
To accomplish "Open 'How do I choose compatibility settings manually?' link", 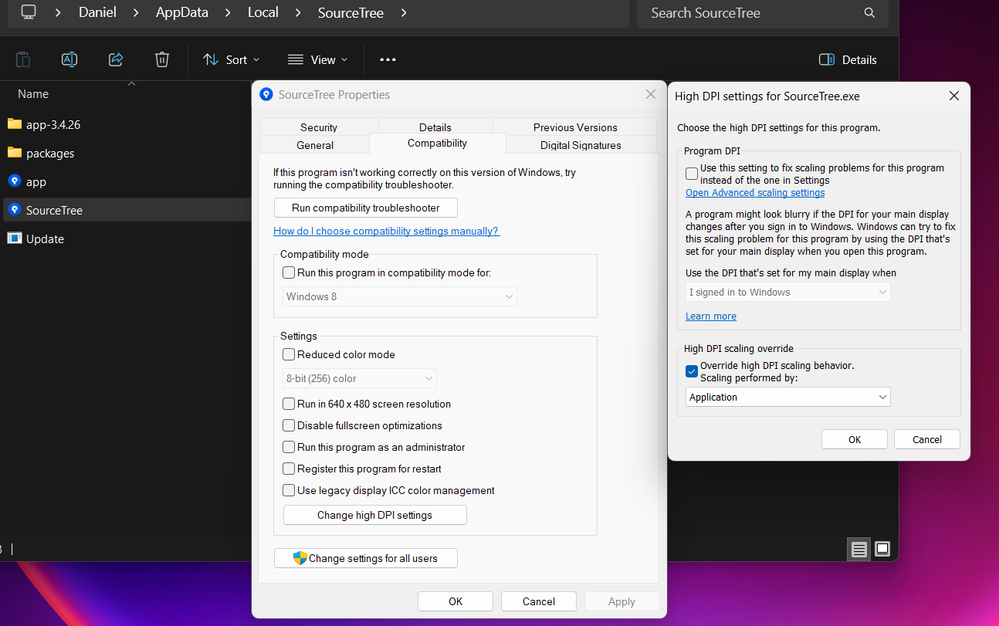I will tap(386, 231).
